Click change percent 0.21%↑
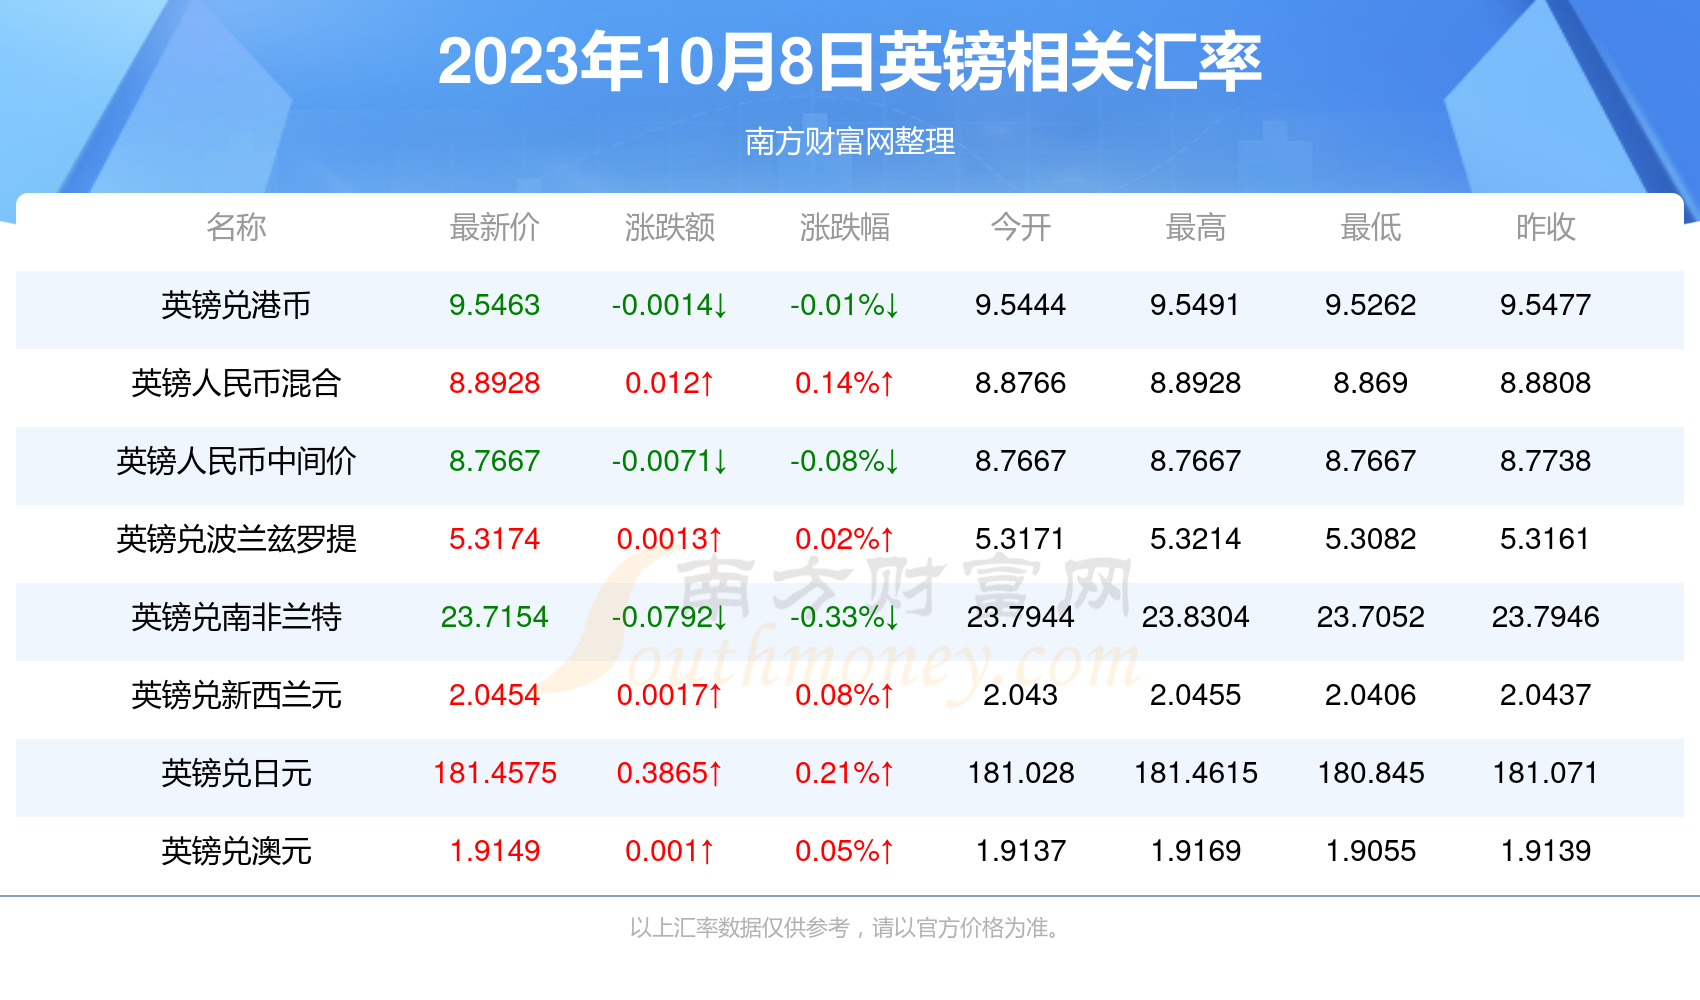Image resolution: width=1700 pixels, height=1000 pixels. point(845,773)
